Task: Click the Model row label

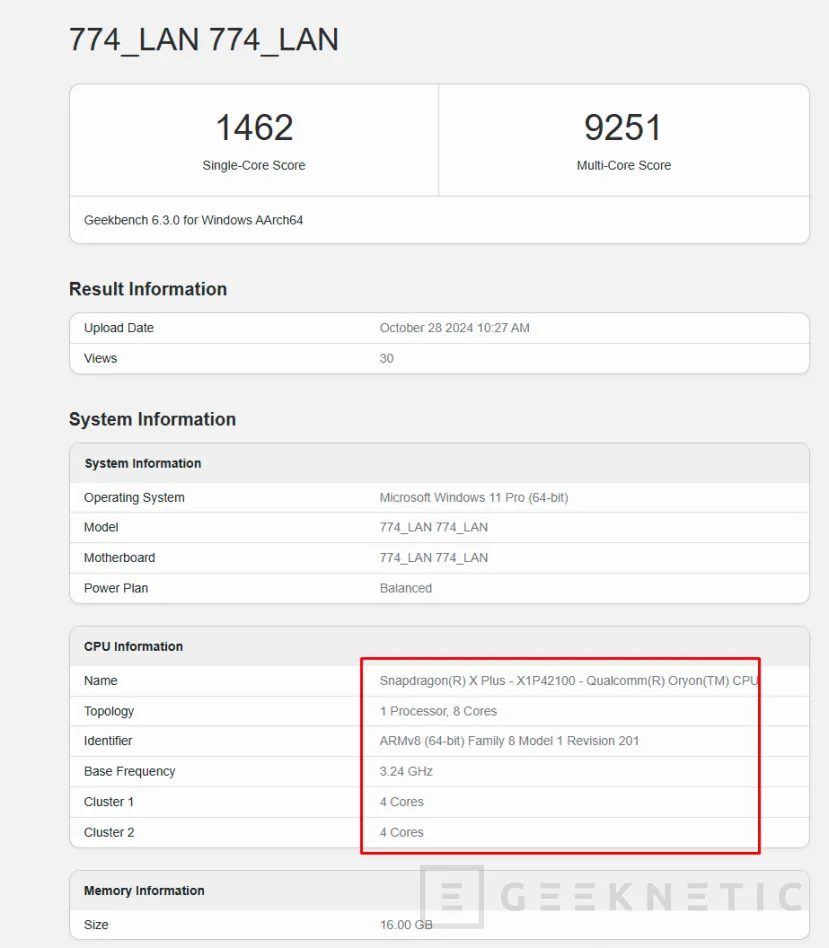Action: [101, 527]
